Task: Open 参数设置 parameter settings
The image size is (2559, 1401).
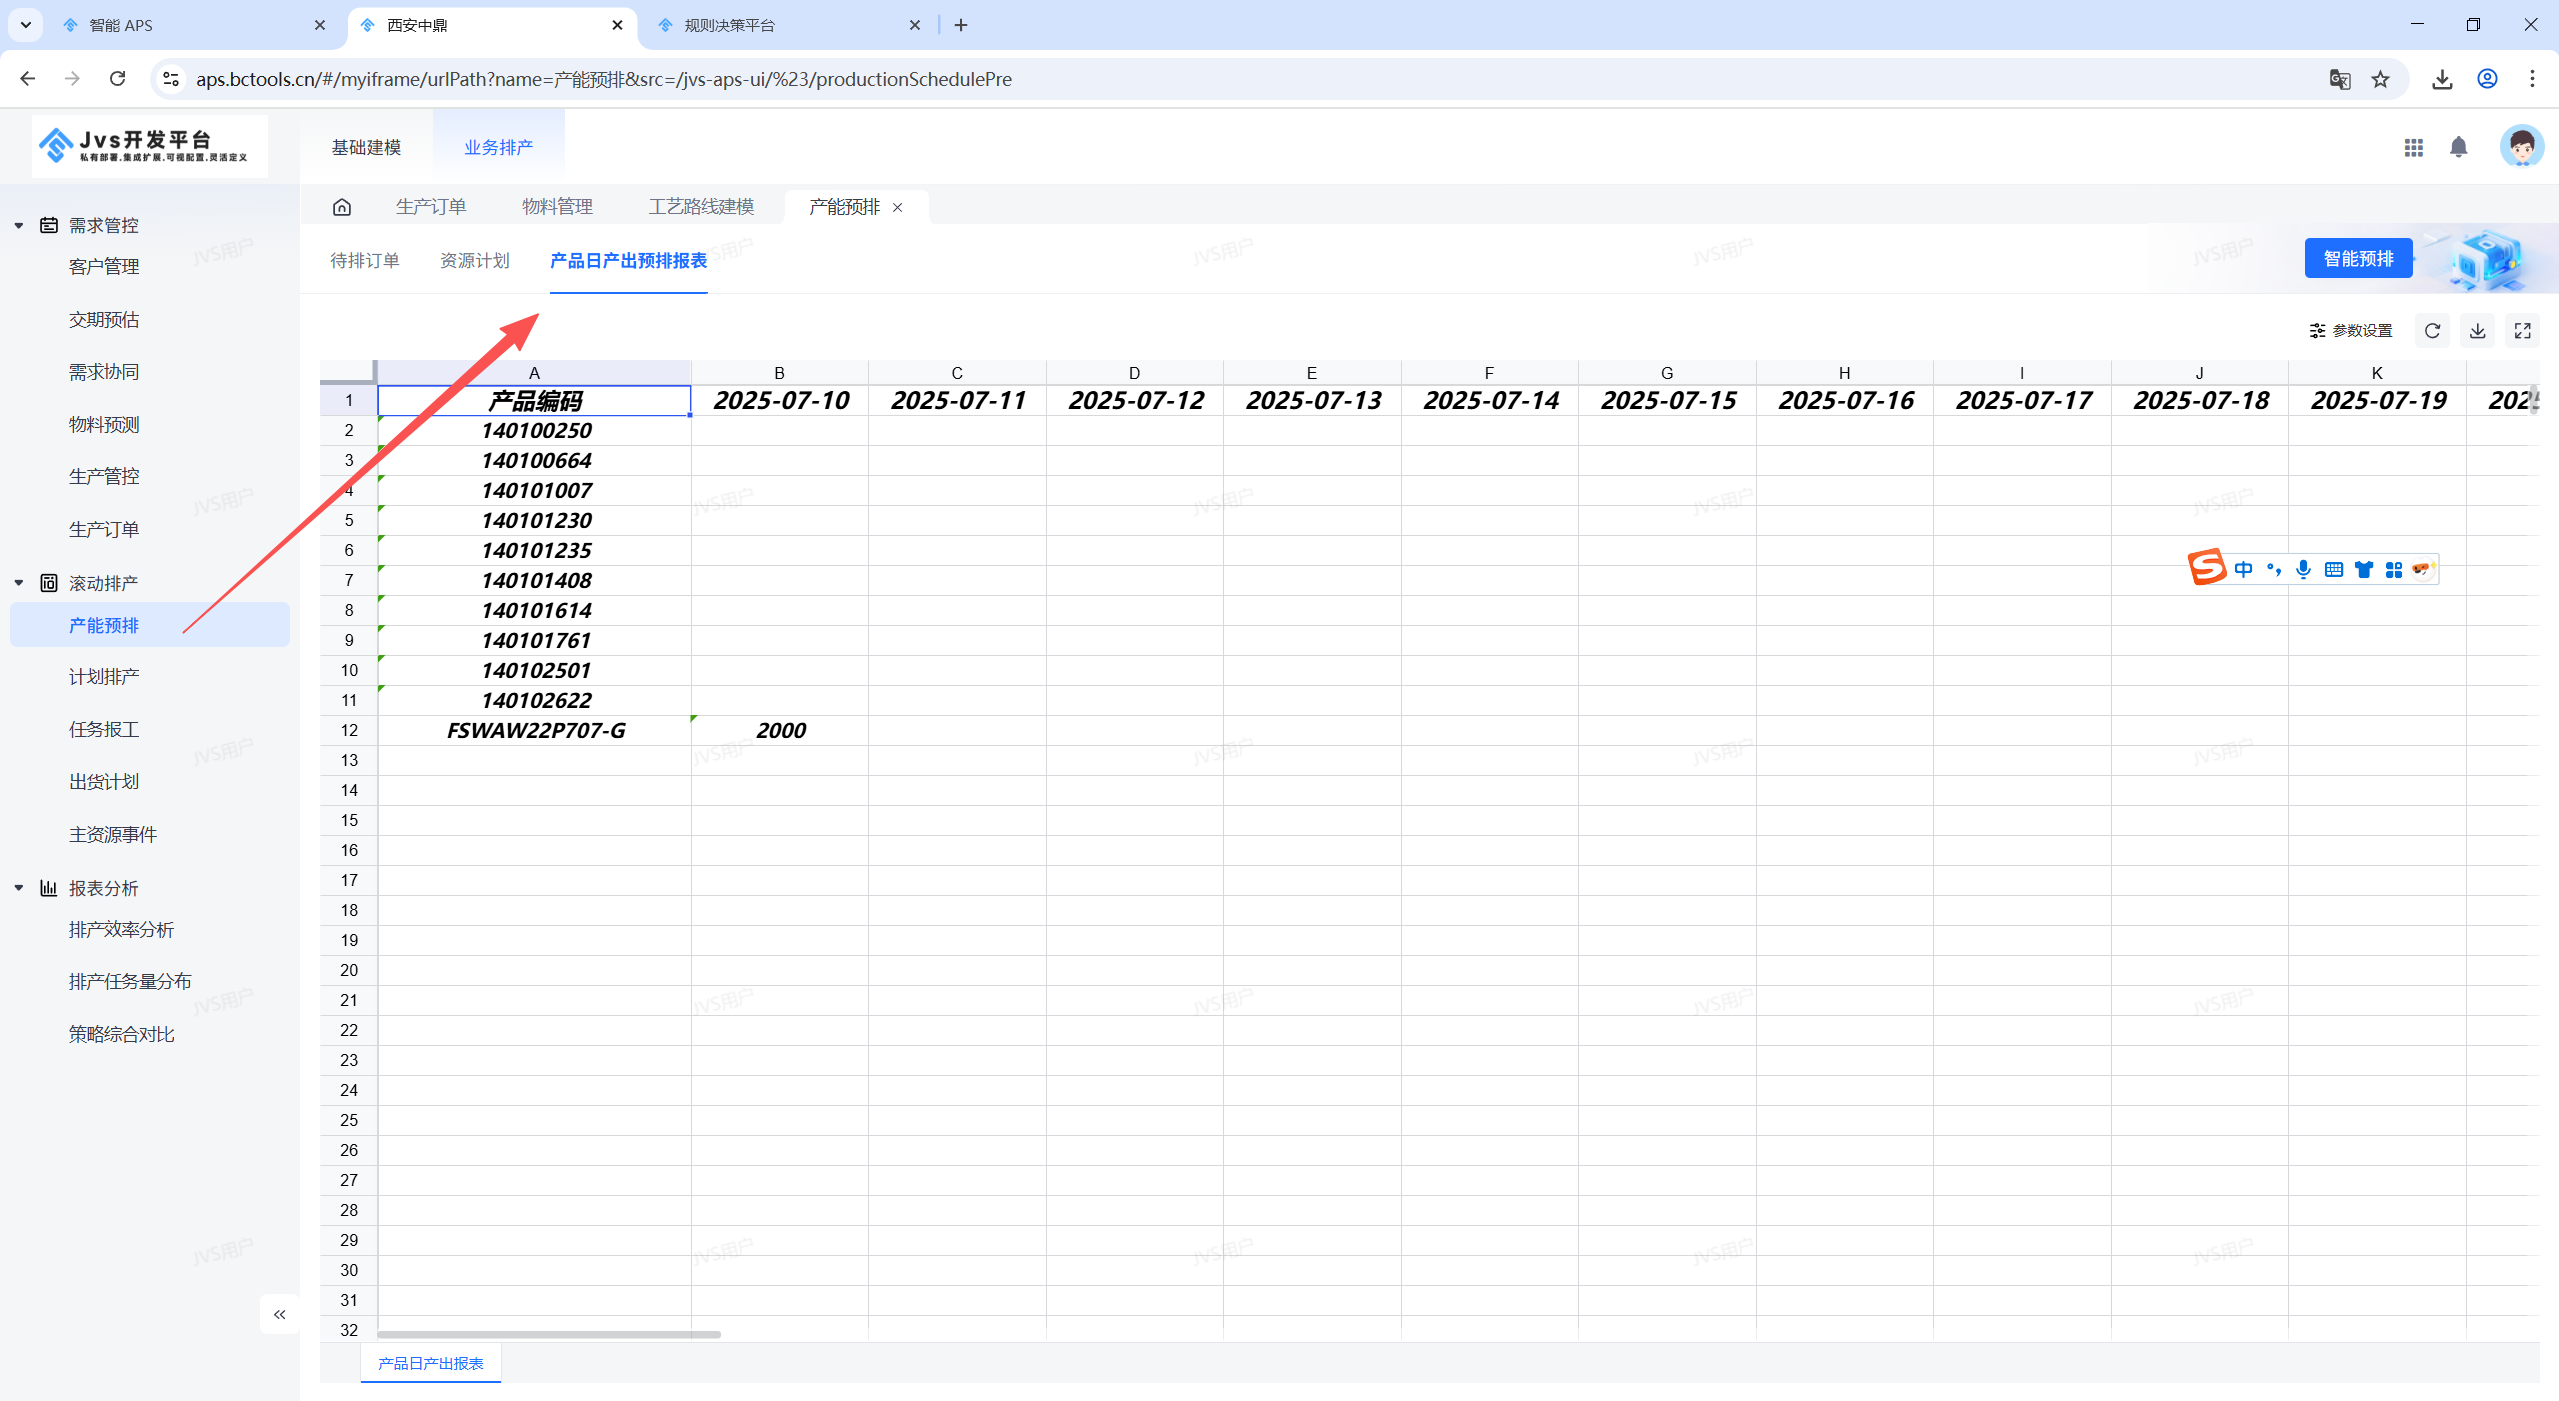Action: tap(2350, 331)
